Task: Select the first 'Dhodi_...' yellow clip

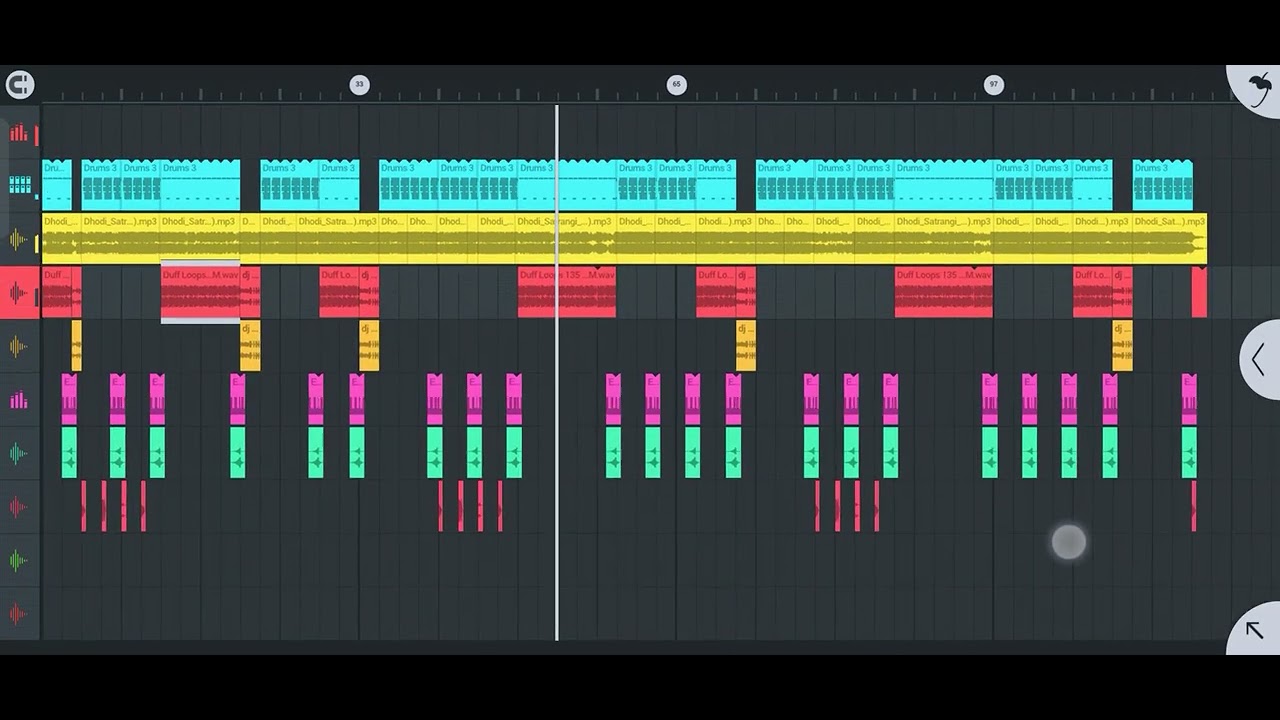Action: pyautogui.click(x=61, y=239)
